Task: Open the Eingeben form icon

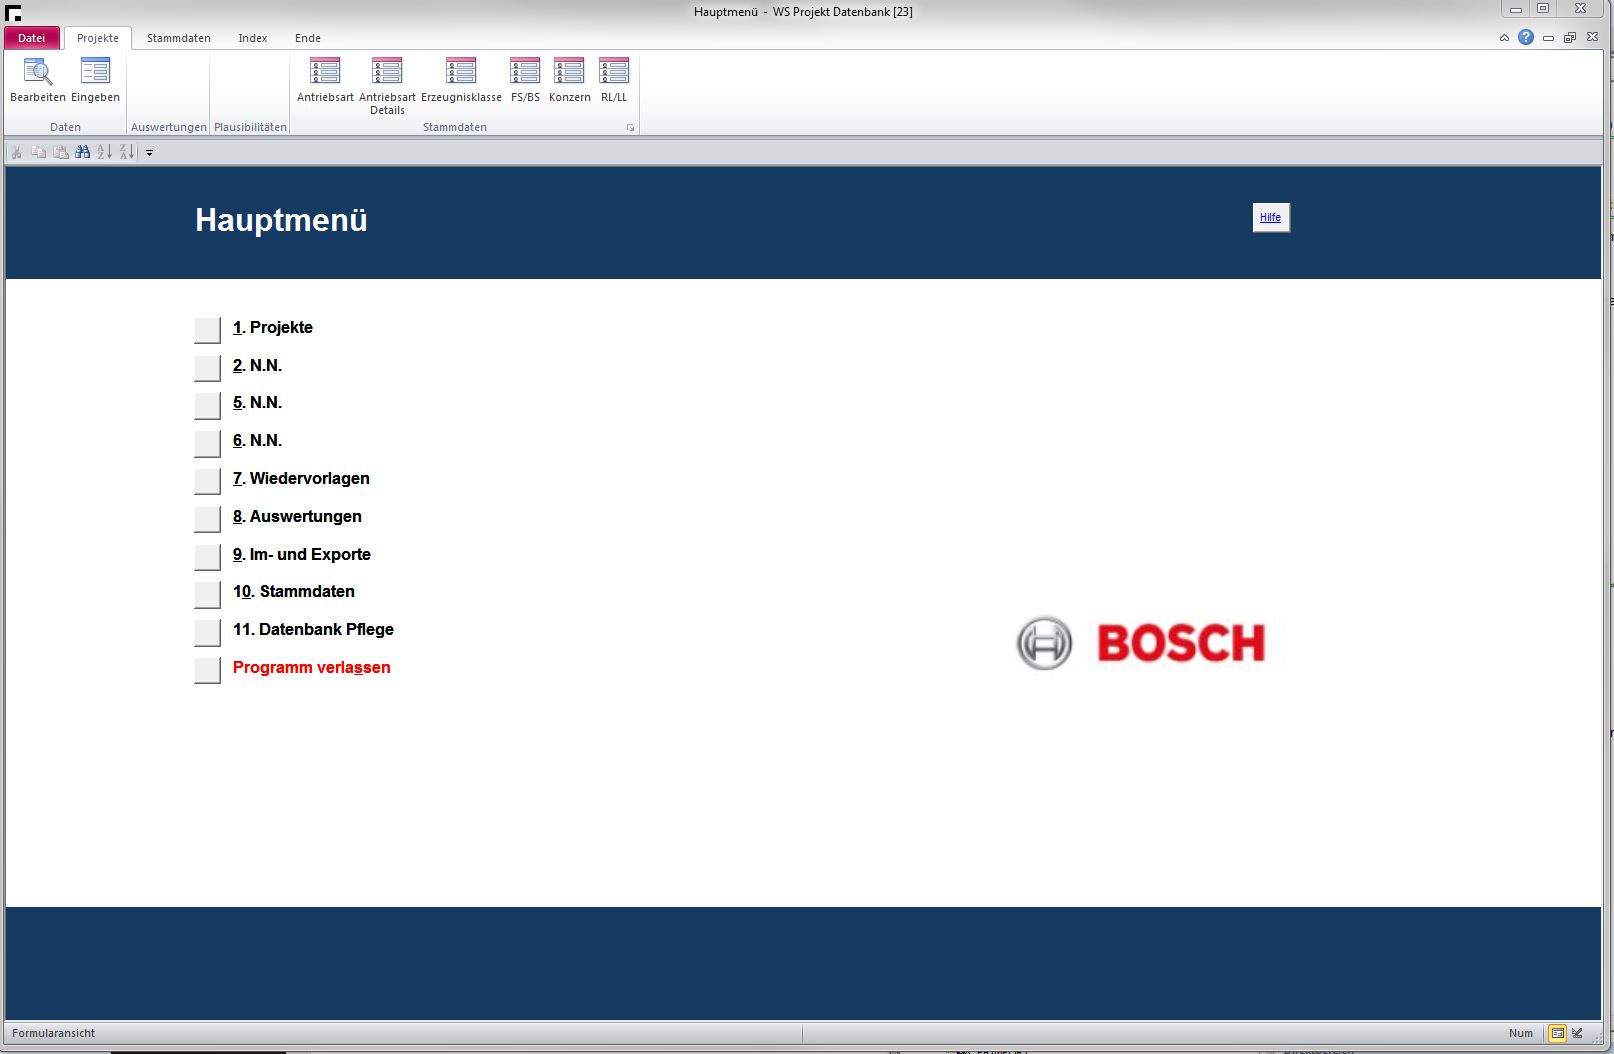Action: pos(95,80)
